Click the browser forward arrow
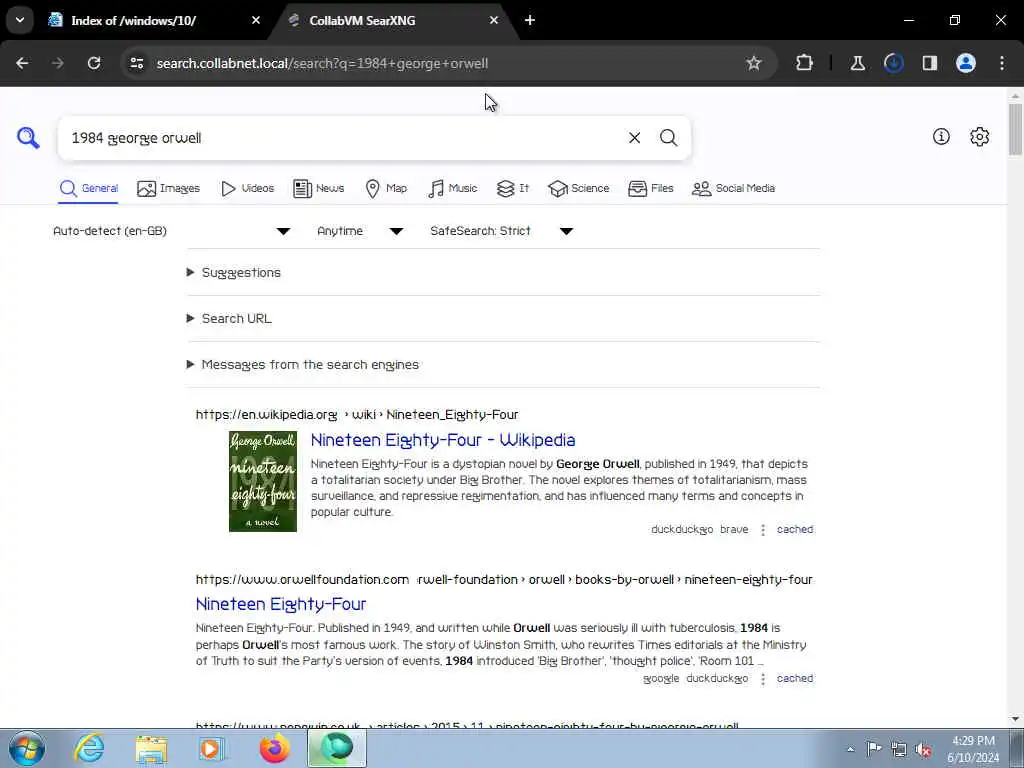 (58, 63)
